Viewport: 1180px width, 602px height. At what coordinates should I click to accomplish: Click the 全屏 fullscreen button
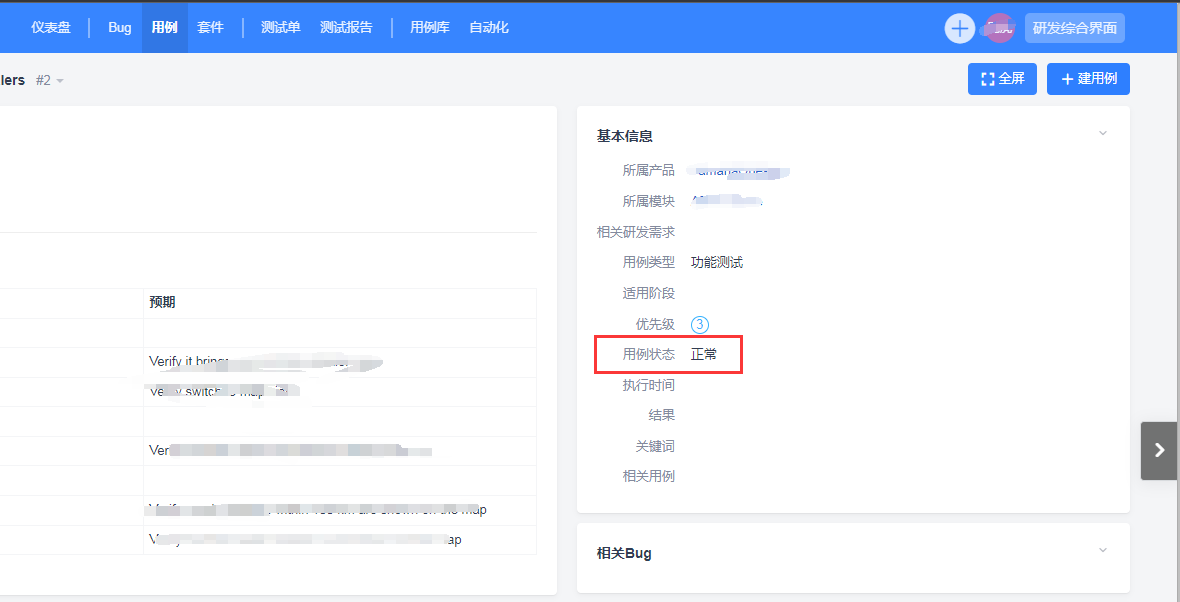(1003, 79)
